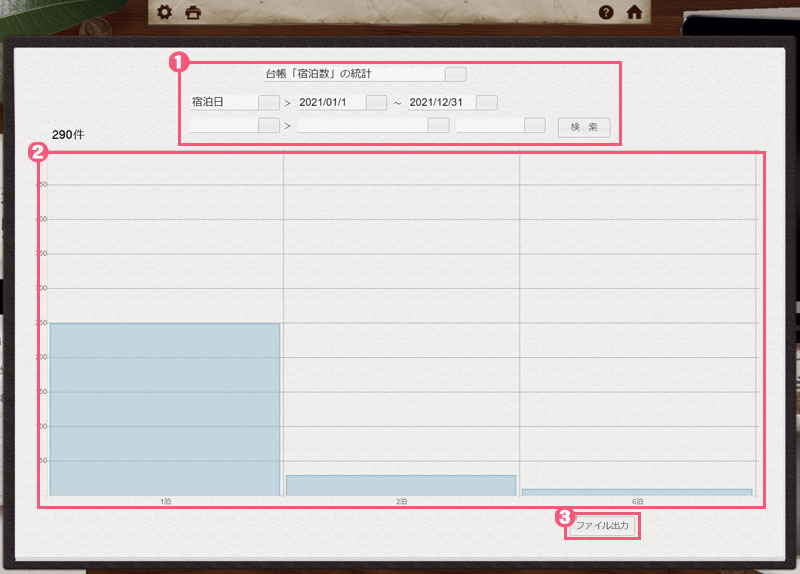Image resolution: width=800 pixels, height=574 pixels.
Task: Open the dropdown button next to 宿泊日
Action: pos(268,102)
